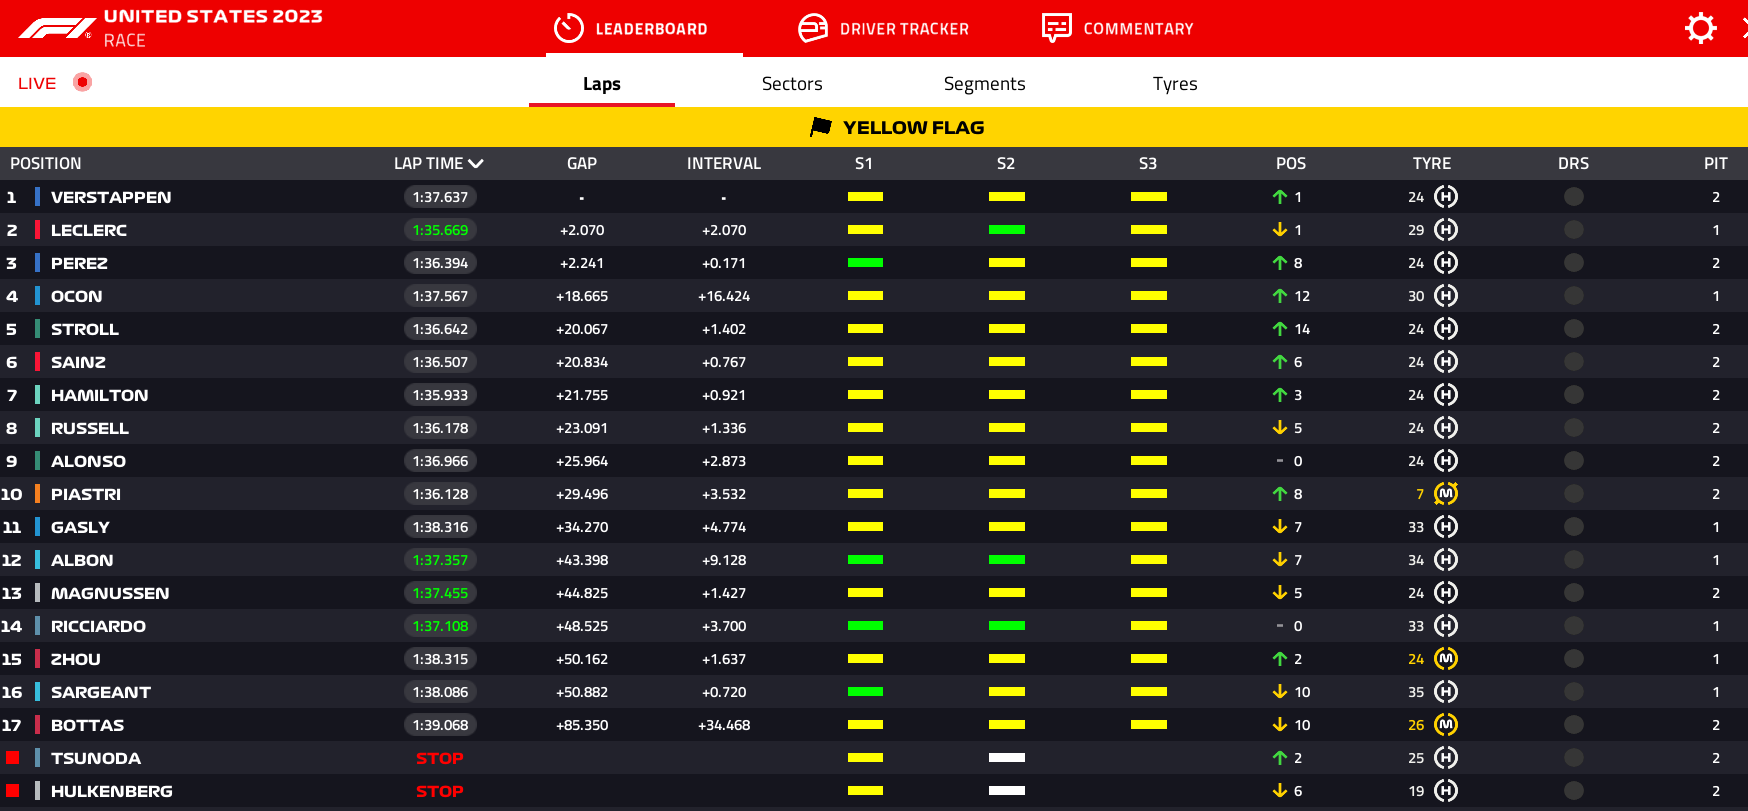Image resolution: width=1748 pixels, height=811 pixels.
Task: Click the UNITED STATES 2023 race title
Action: coord(214,16)
